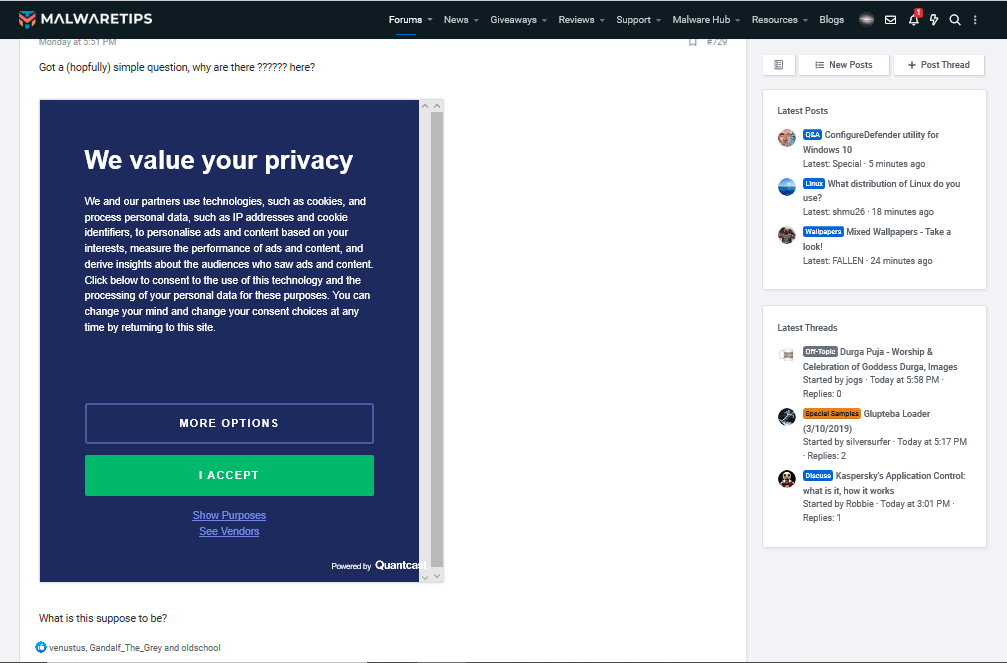Open the search magnifier icon
This screenshot has width=1007, height=663.
955,20
